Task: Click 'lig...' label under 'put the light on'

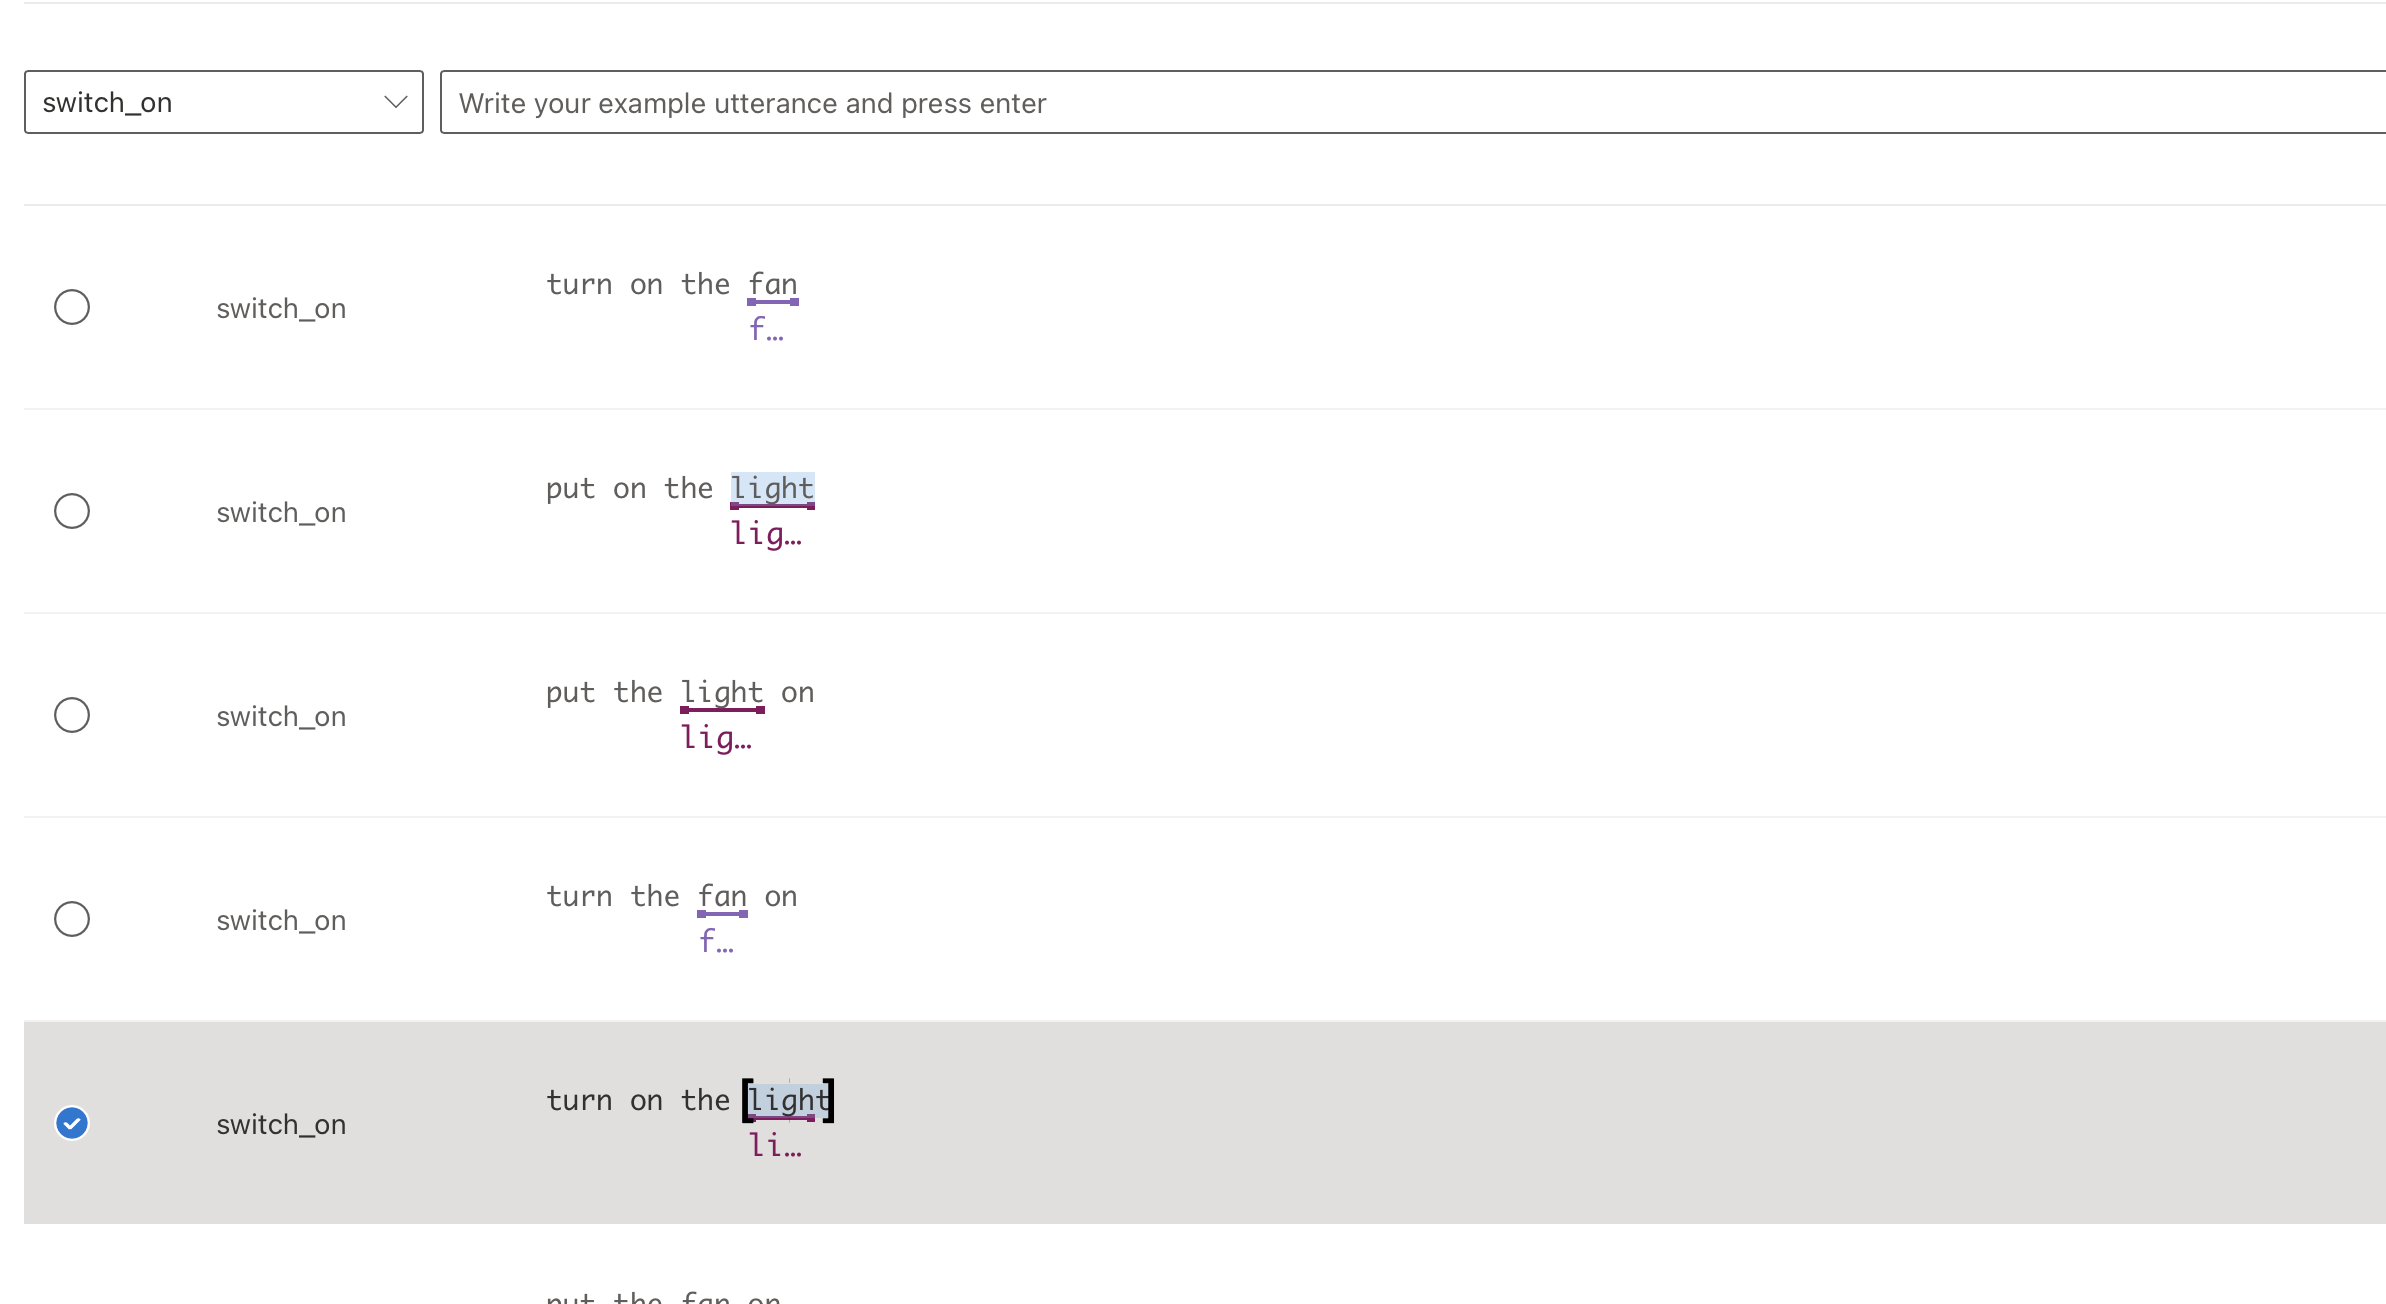Action: point(716,738)
